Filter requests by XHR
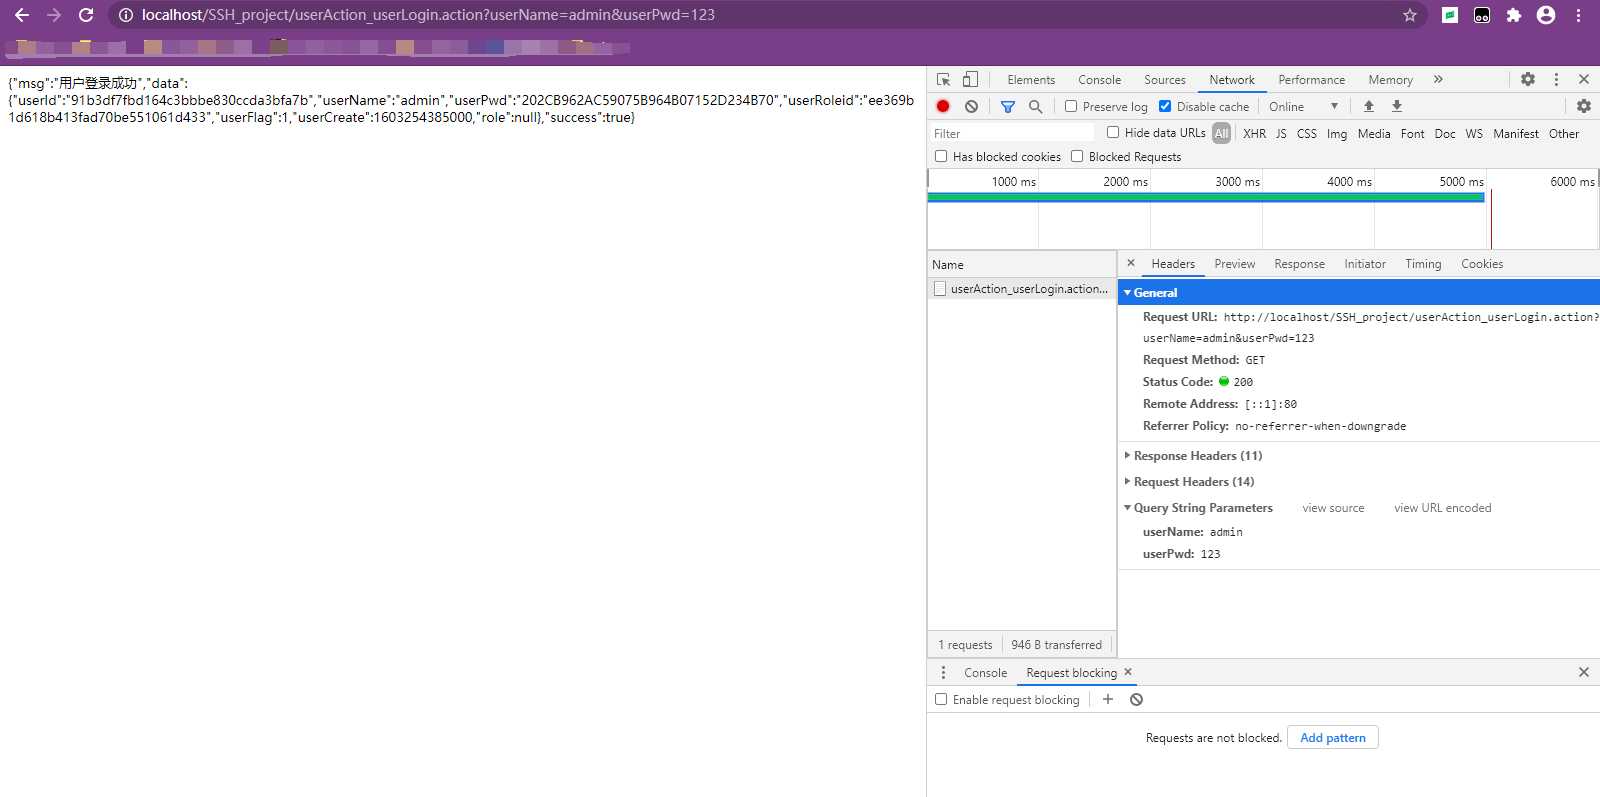 pos(1254,133)
